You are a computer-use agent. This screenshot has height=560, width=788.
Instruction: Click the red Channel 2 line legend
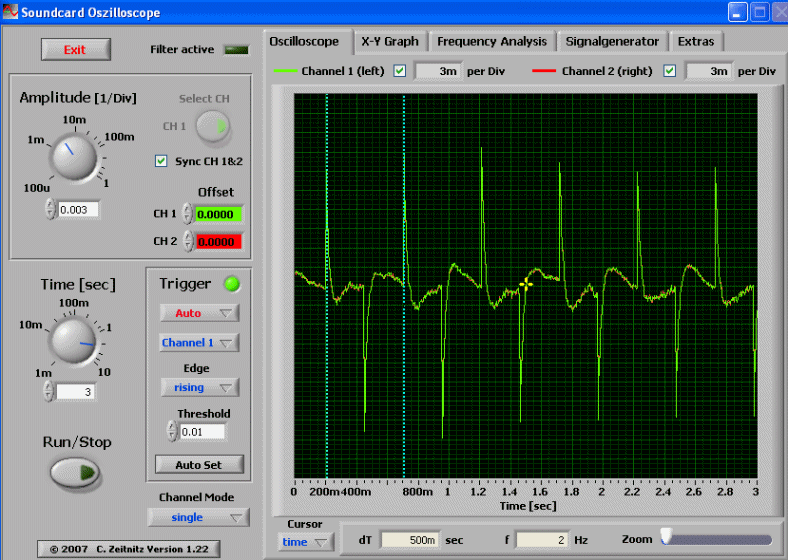coord(544,71)
